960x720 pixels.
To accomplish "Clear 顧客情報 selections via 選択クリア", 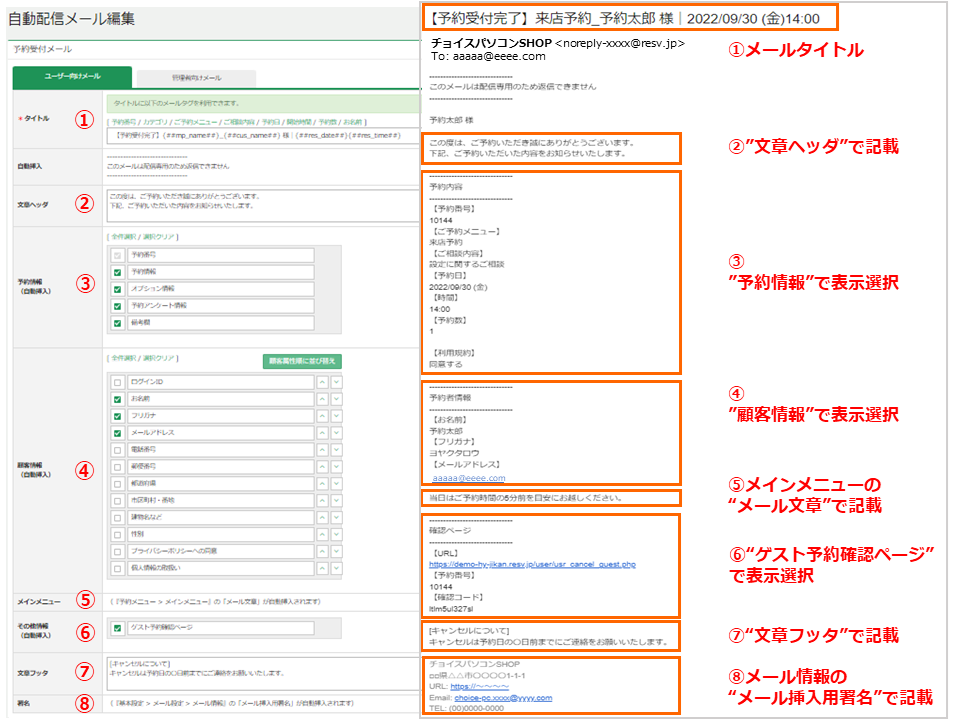I will 159,358.
